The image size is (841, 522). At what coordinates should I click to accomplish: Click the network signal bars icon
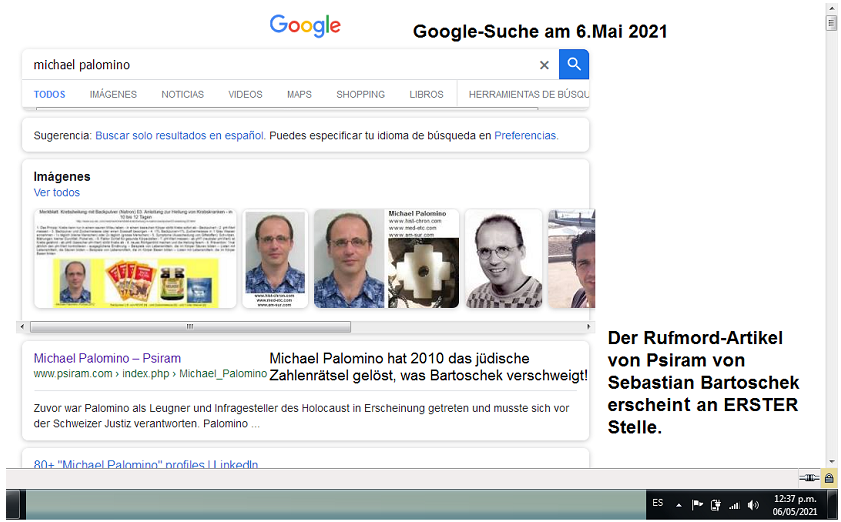click(x=734, y=505)
